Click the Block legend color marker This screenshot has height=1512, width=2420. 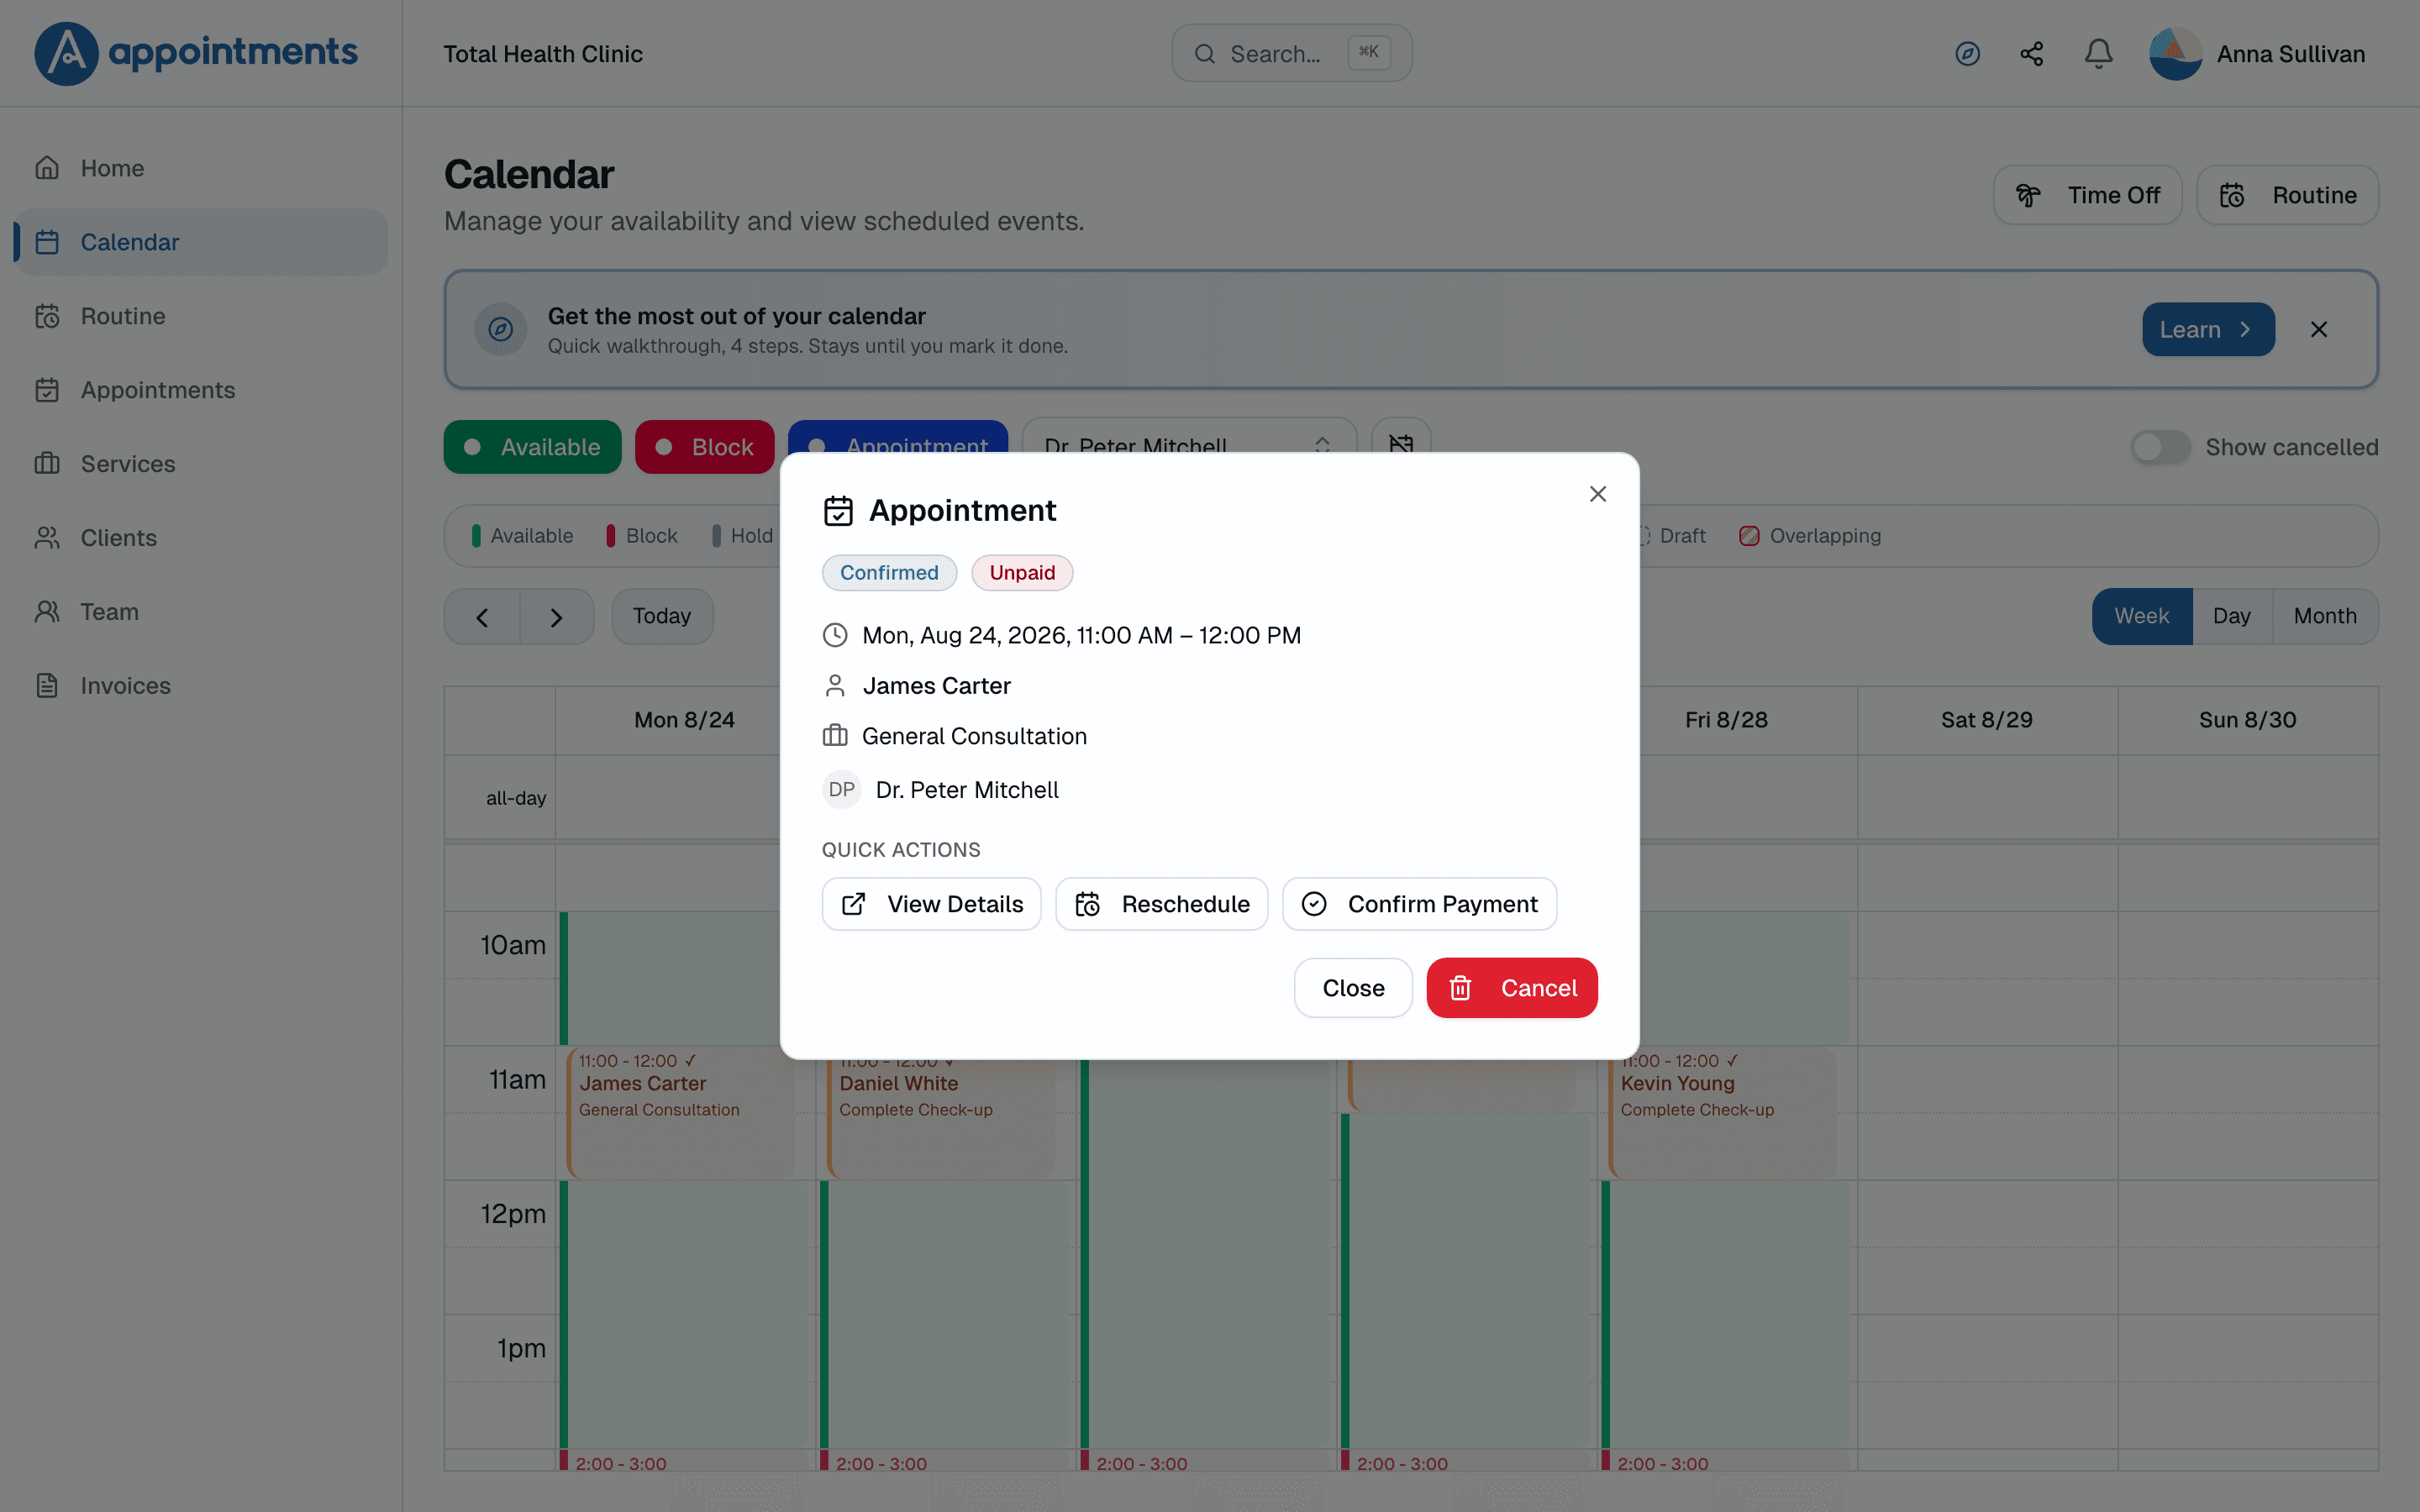point(610,536)
